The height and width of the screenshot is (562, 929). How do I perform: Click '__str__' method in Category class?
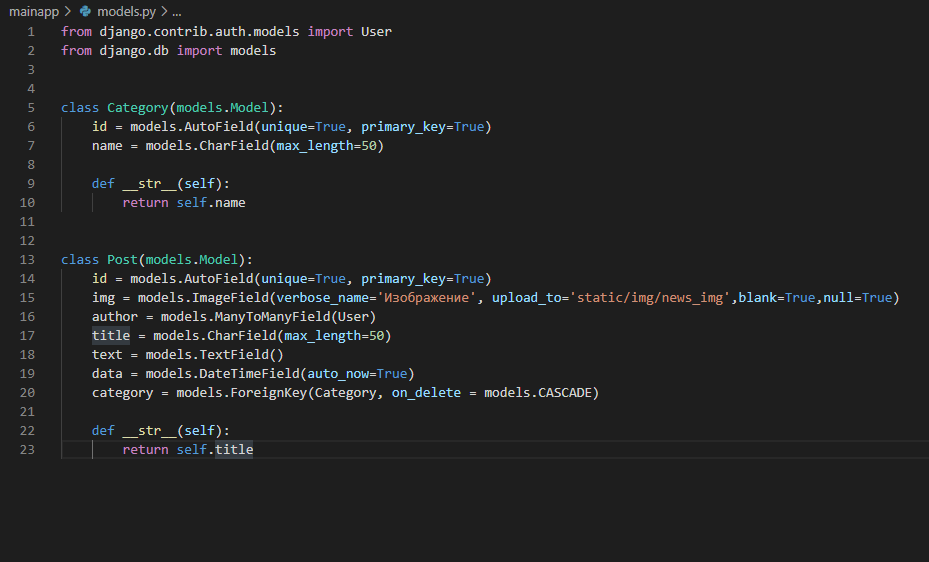pos(149,184)
